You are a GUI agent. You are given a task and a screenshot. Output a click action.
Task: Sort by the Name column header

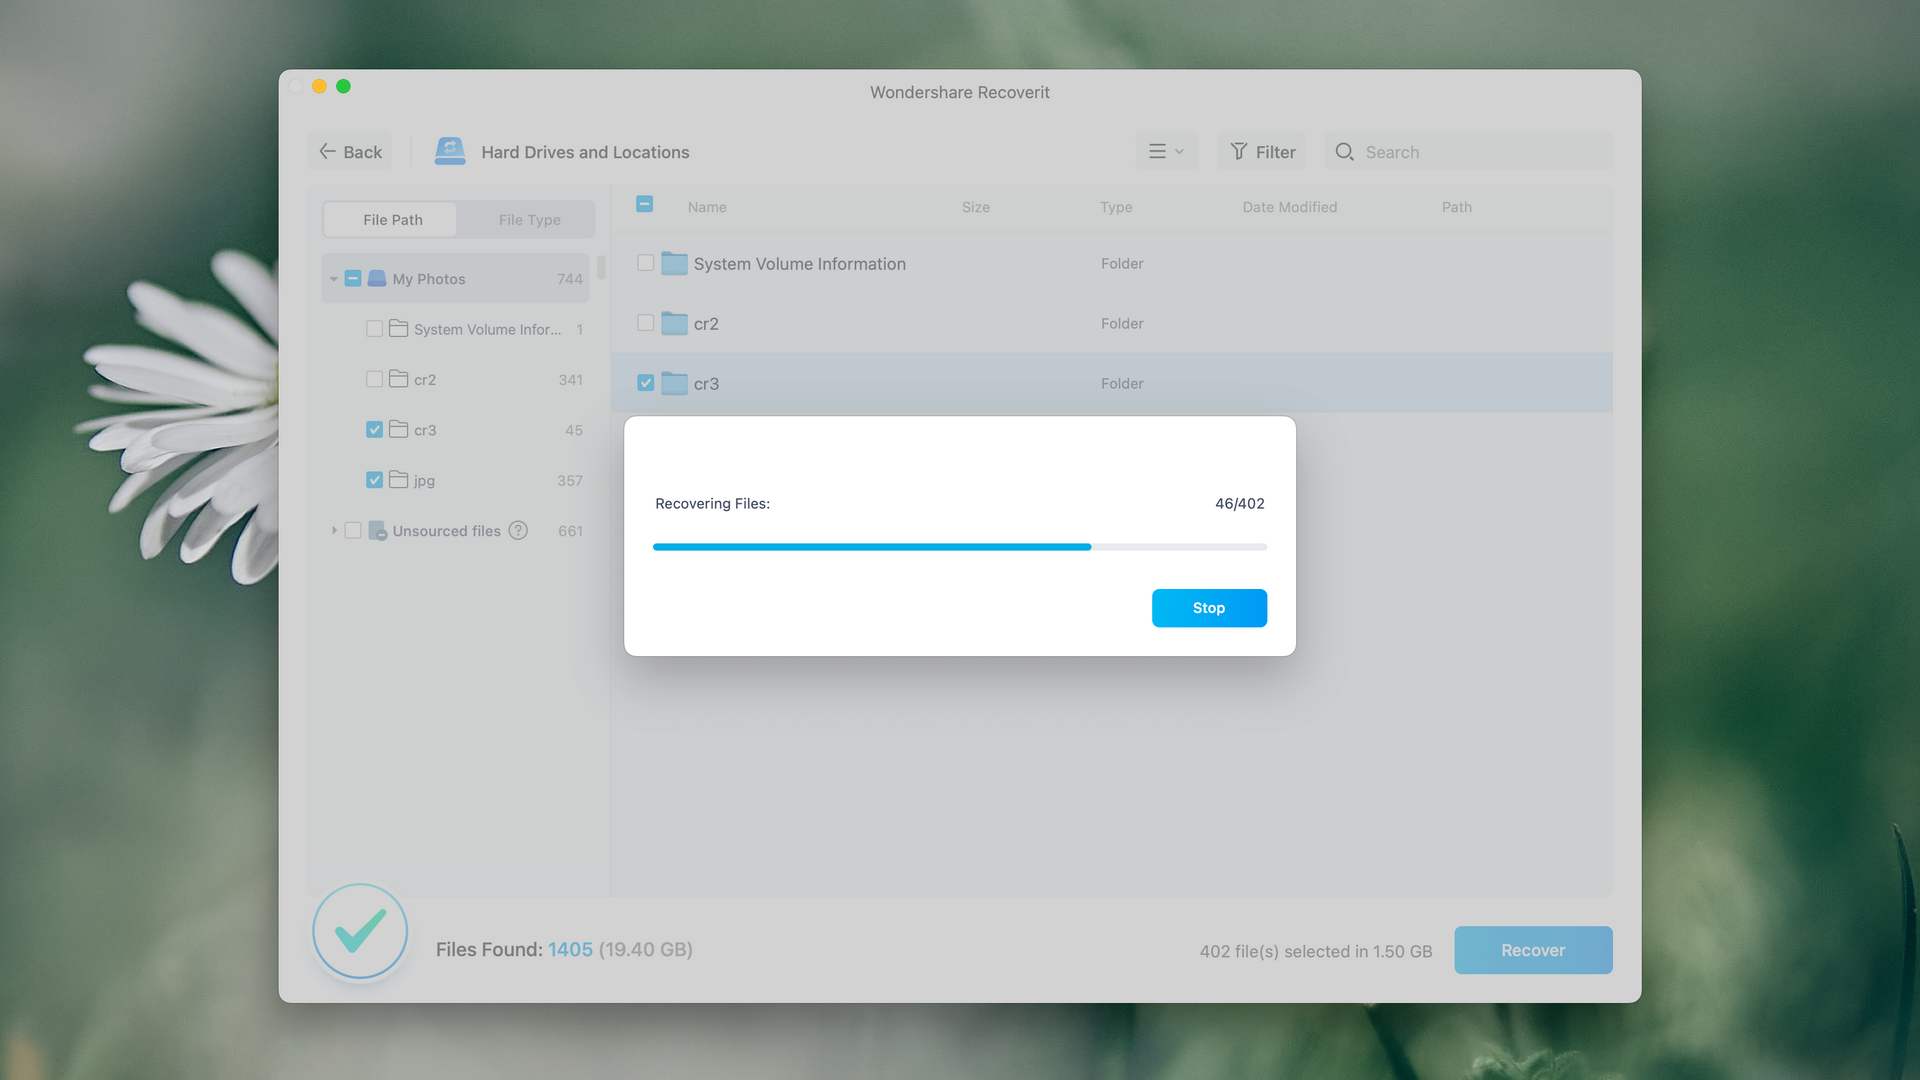[x=707, y=207]
